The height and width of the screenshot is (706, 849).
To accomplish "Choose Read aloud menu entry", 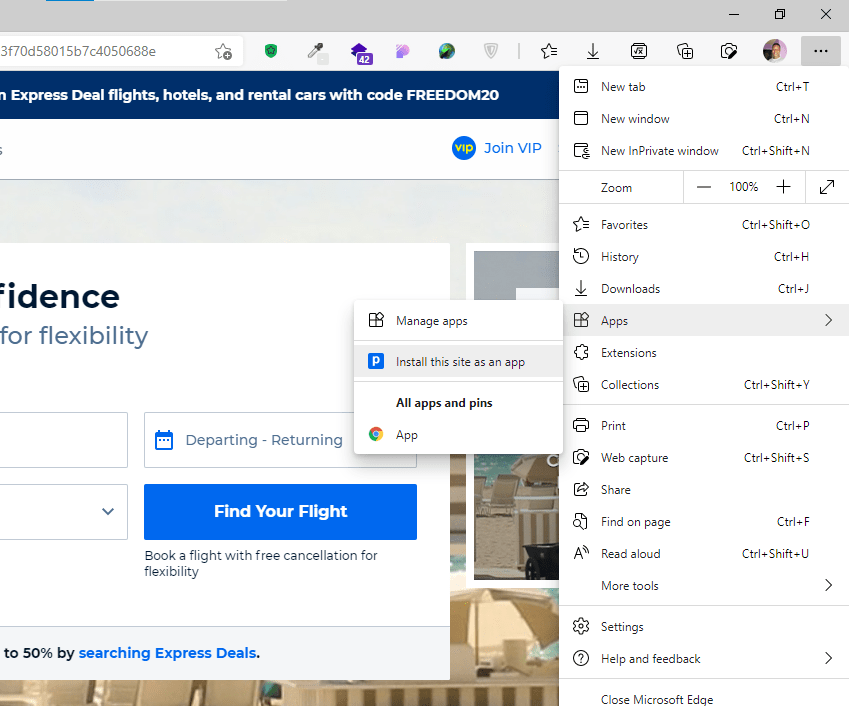I will point(704,553).
